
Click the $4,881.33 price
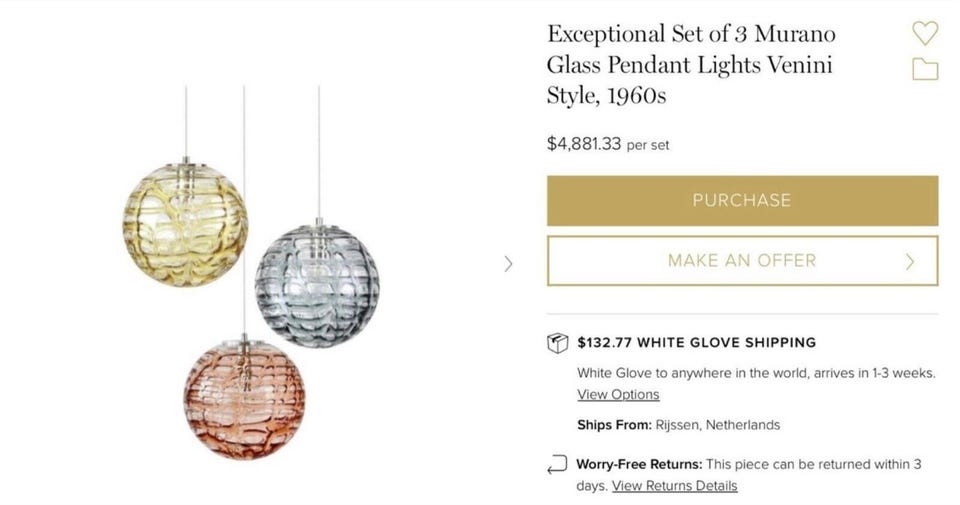(583, 143)
